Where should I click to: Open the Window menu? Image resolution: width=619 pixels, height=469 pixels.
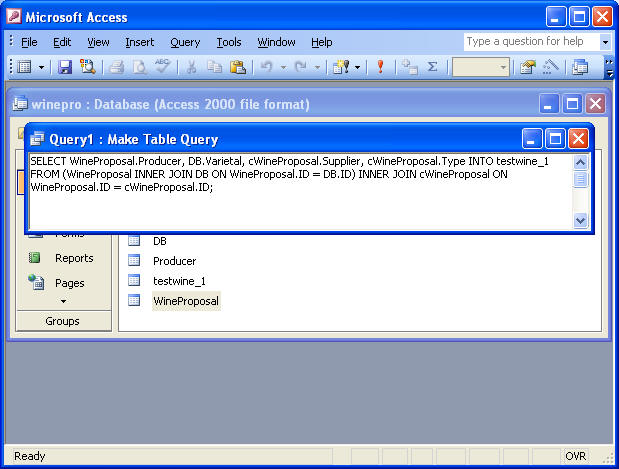pyautogui.click(x=276, y=42)
